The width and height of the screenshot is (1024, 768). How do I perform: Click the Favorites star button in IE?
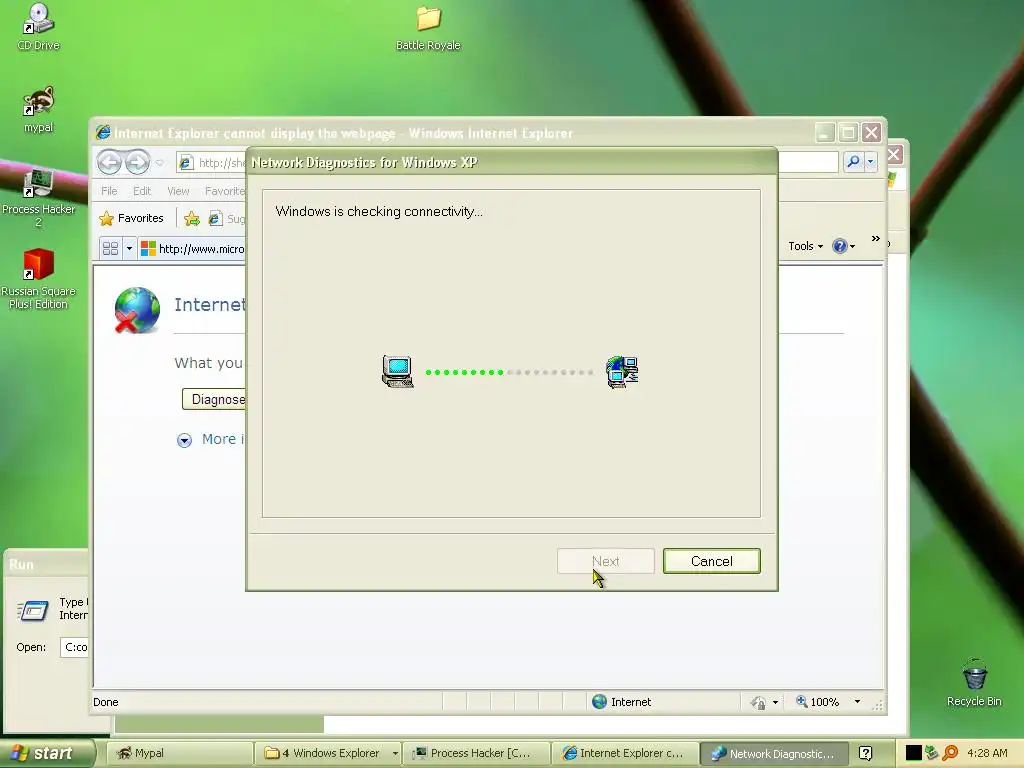click(x=131, y=218)
